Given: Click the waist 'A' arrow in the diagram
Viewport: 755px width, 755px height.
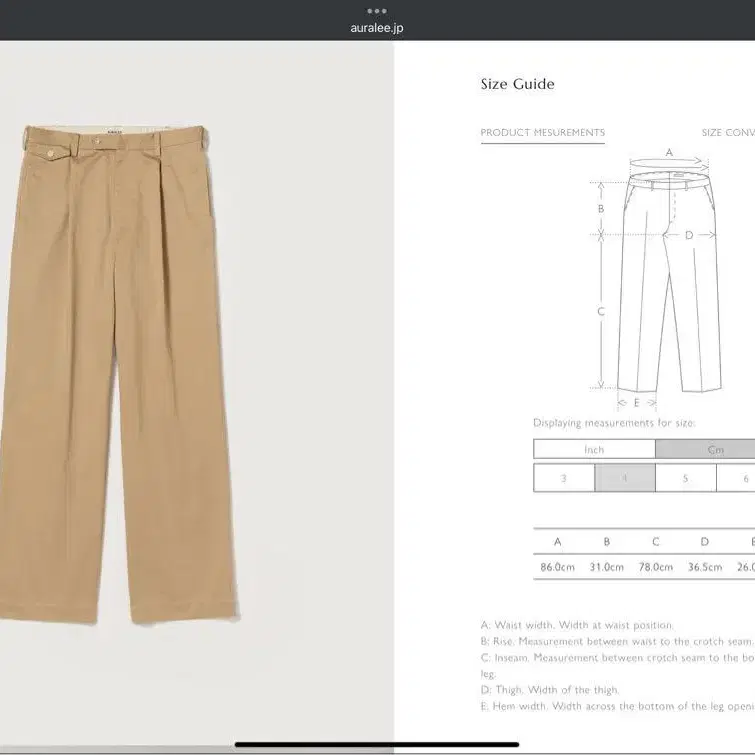Looking at the screenshot, I should pos(669,154).
